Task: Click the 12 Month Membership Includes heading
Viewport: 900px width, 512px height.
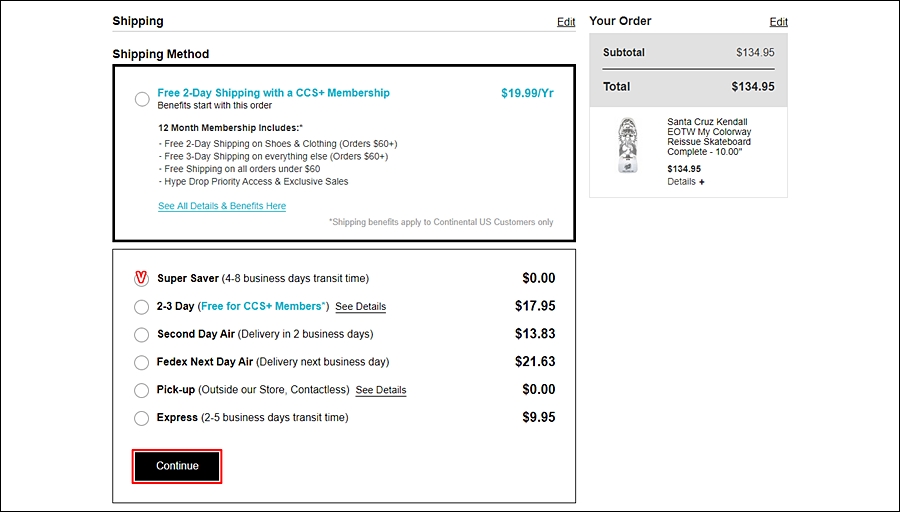Action: point(231,127)
